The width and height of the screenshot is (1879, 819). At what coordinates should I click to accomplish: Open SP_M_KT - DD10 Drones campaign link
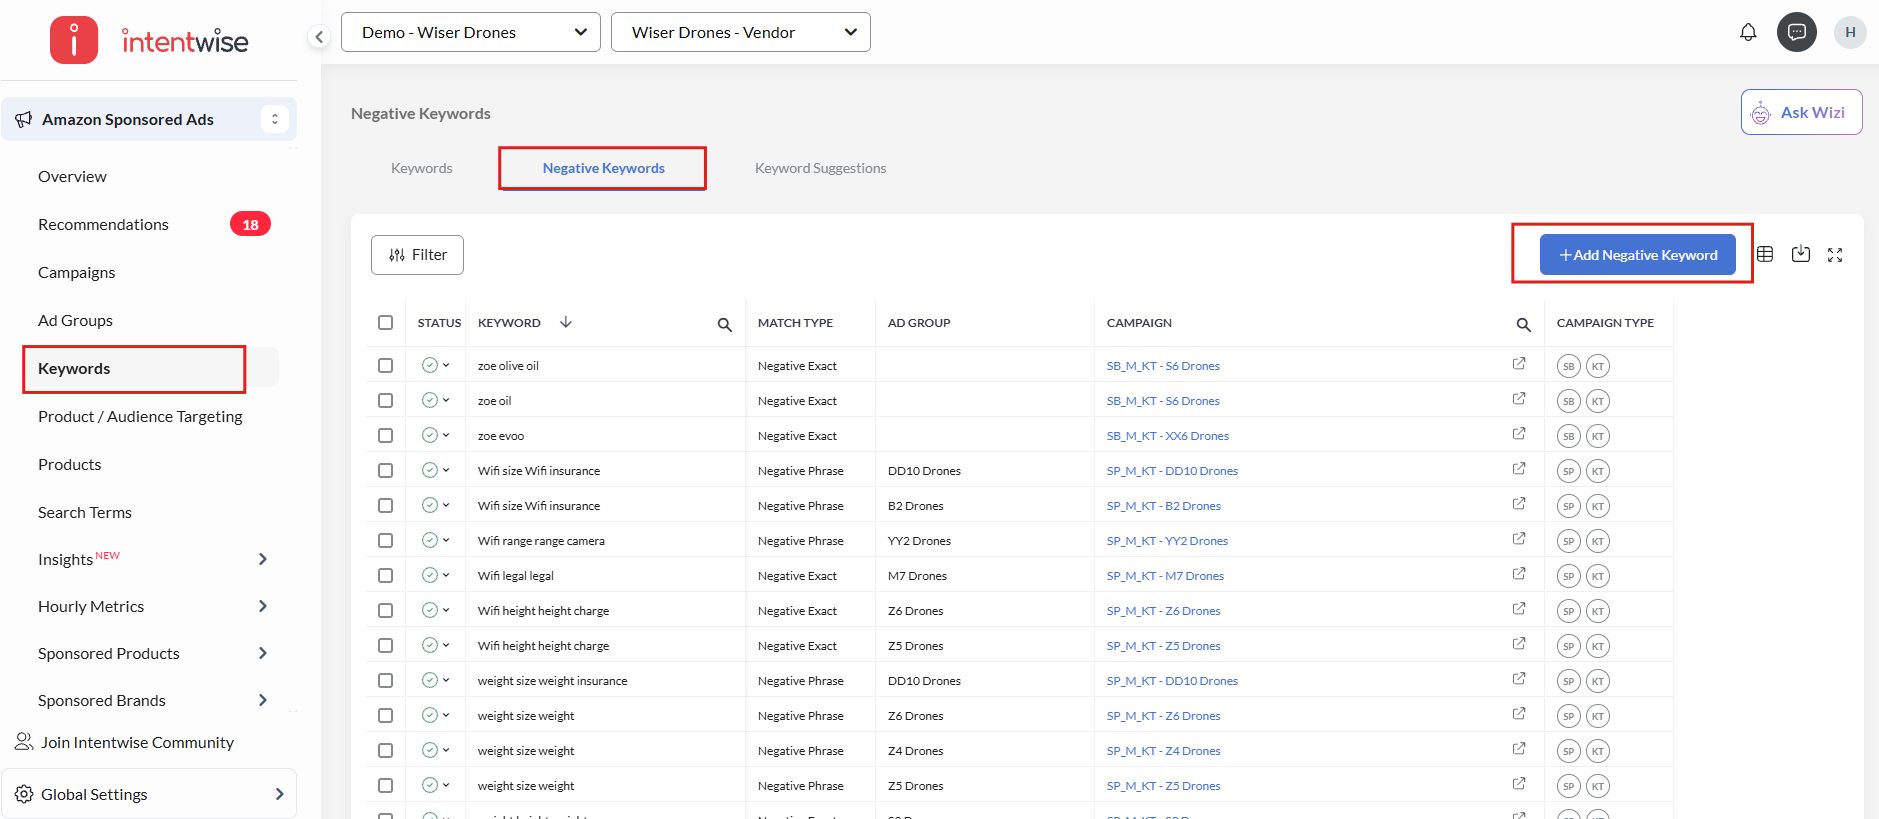1172,471
